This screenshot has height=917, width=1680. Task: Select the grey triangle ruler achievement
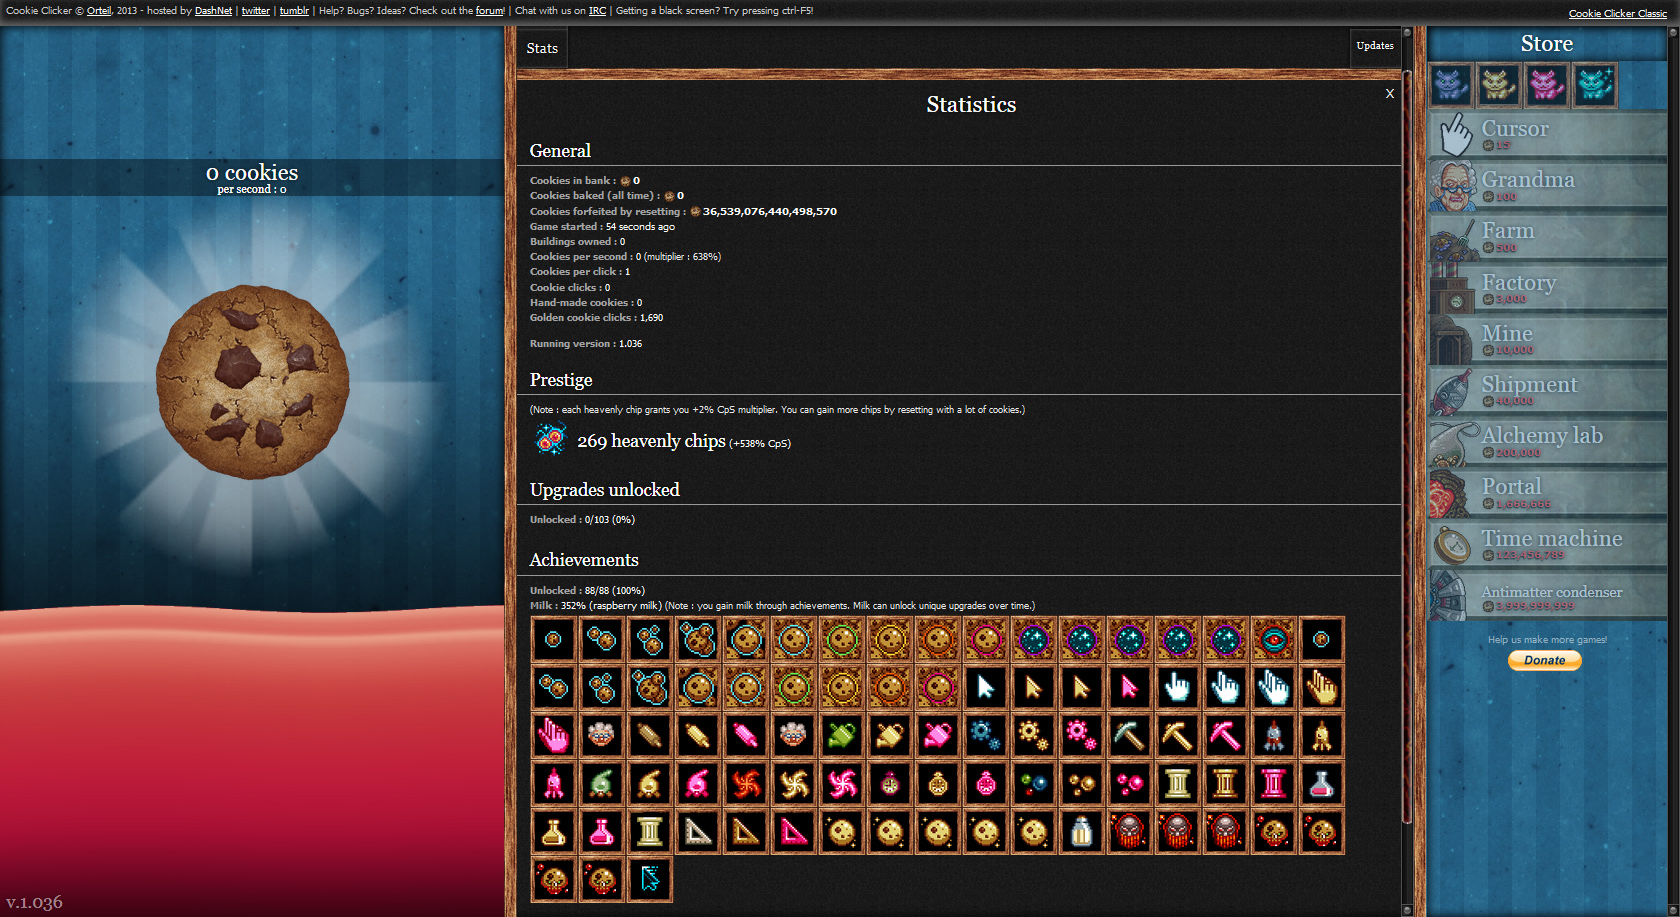tap(698, 831)
